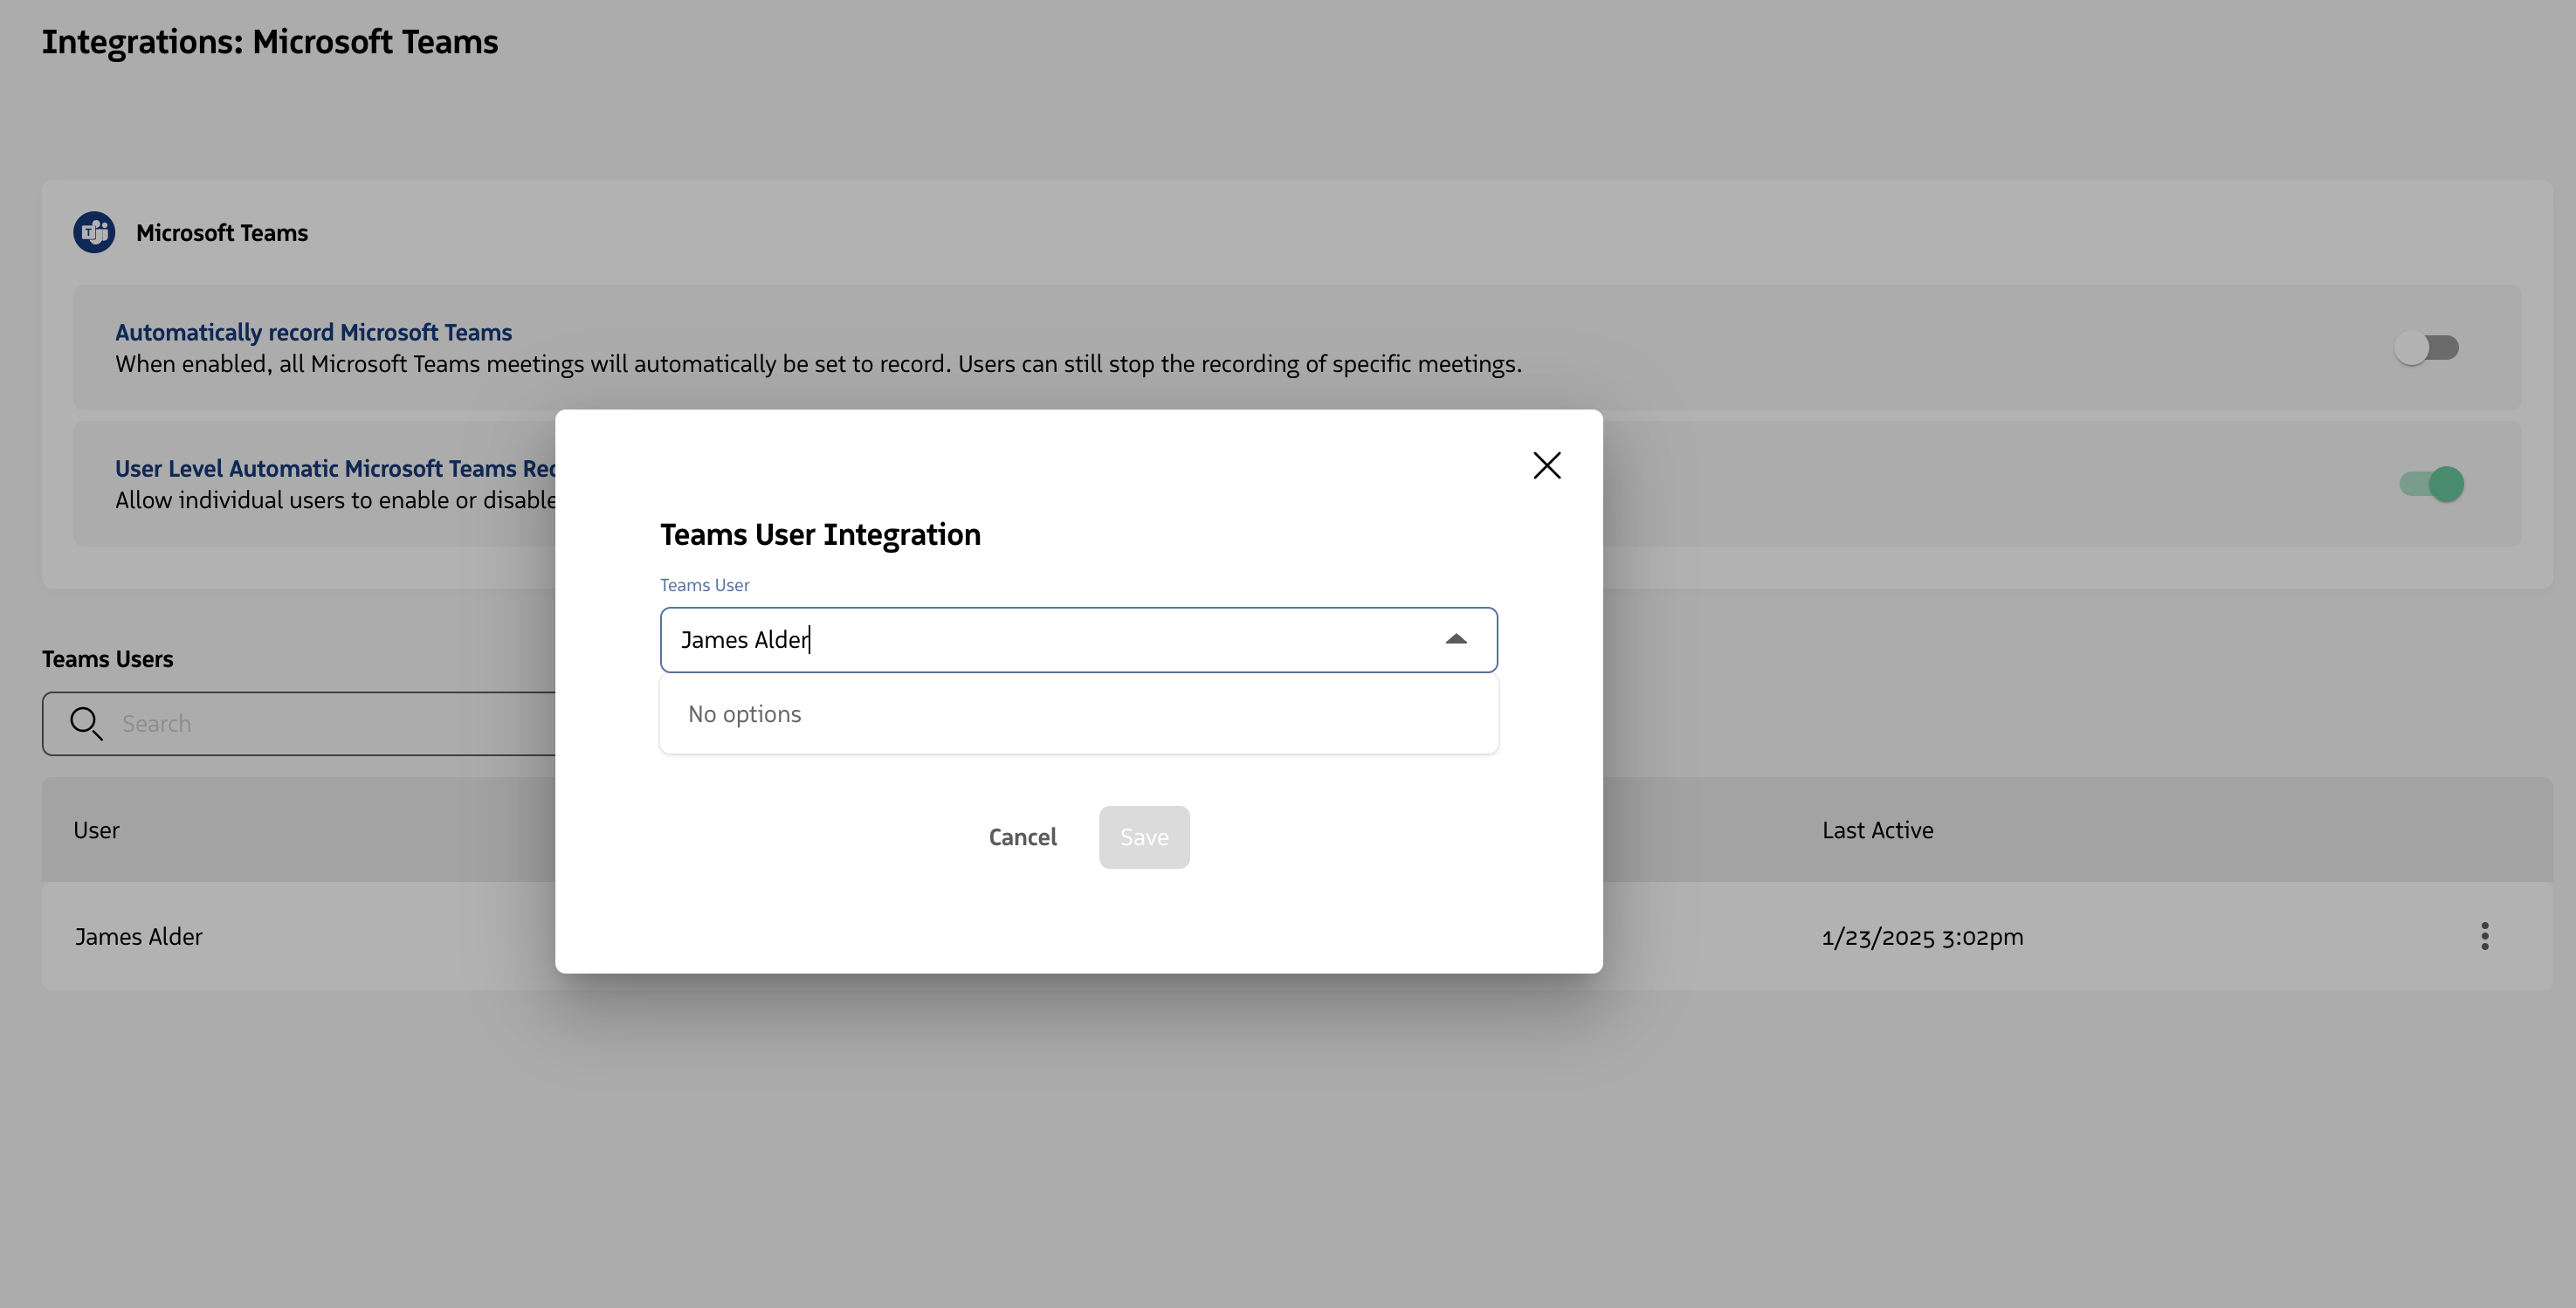
Task: Click the 1/23/2025 3:02pm last active cell
Action: [1922, 937]
